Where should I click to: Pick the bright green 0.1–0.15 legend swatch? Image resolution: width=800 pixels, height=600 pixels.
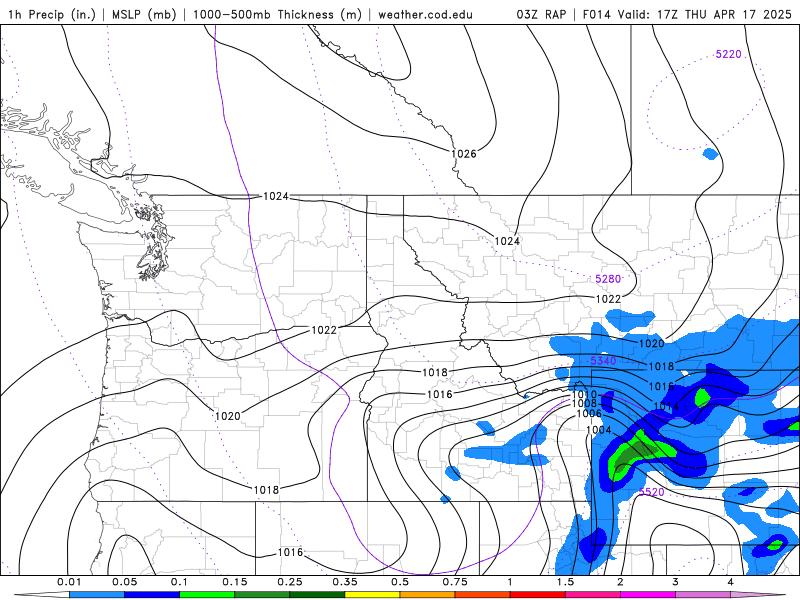pos(207,595)
